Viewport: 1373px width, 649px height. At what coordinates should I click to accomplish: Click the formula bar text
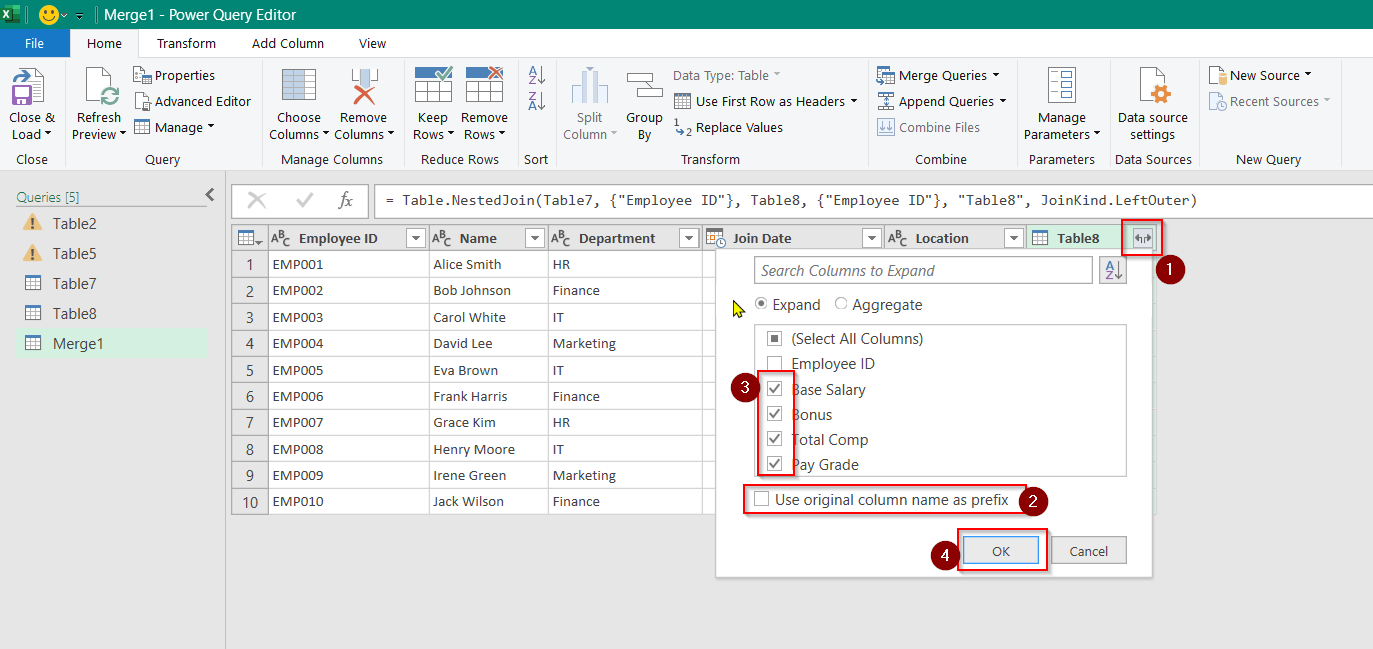pos(791,200)
